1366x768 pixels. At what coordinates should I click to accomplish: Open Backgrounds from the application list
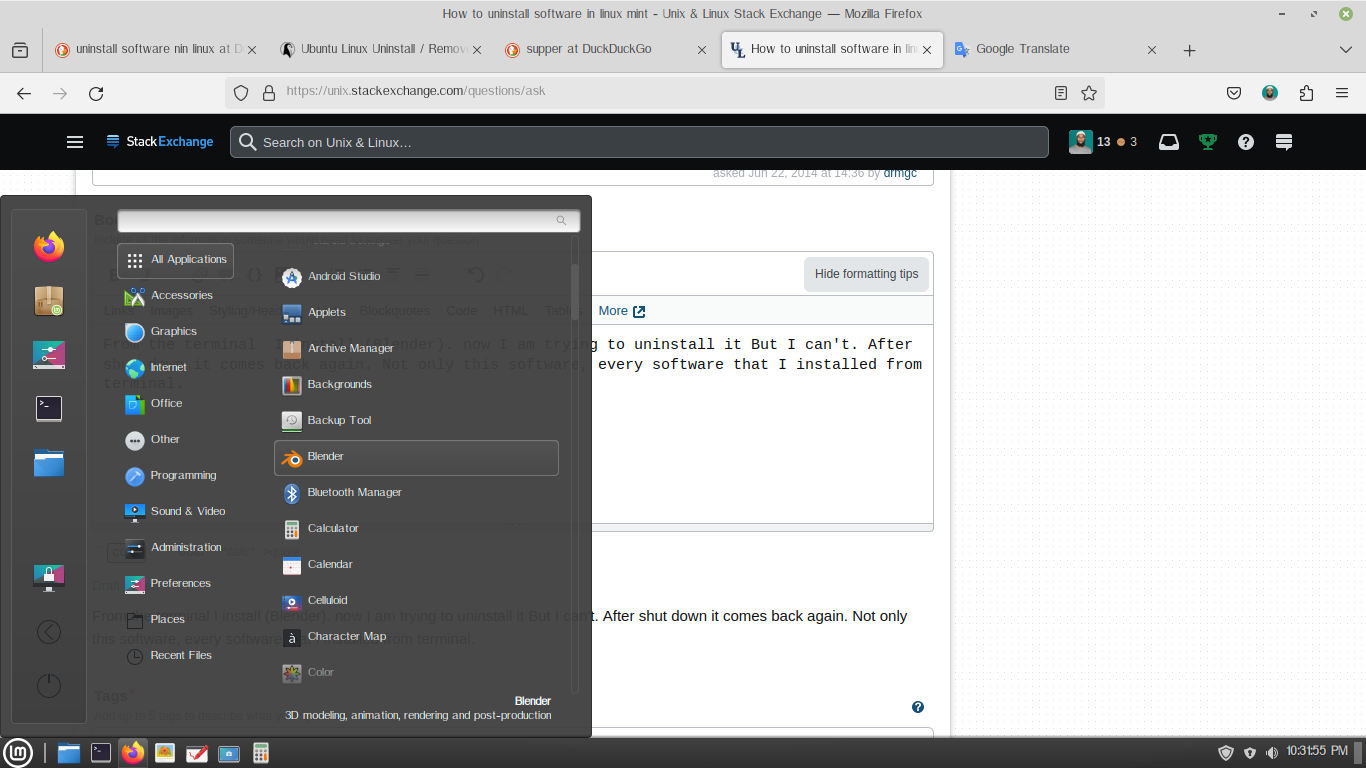point(416,384)
